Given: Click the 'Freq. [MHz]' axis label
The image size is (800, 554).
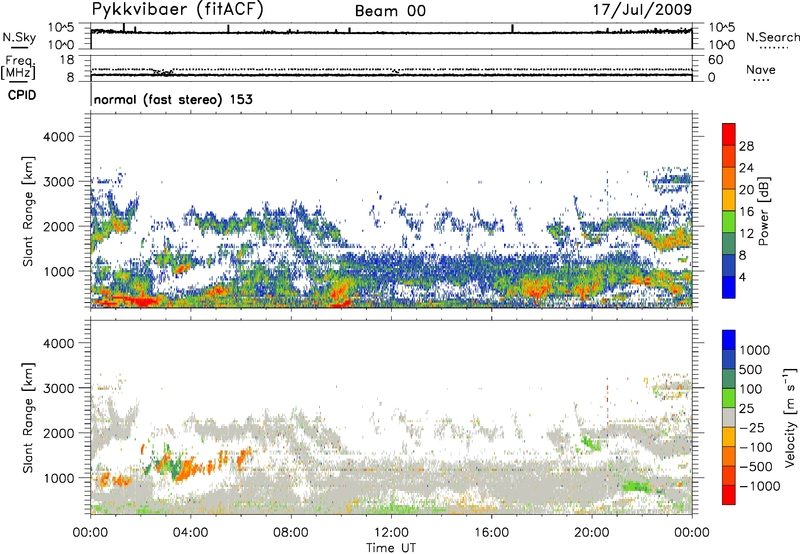Looking at the screenshot, I should (x=18, y=67).
